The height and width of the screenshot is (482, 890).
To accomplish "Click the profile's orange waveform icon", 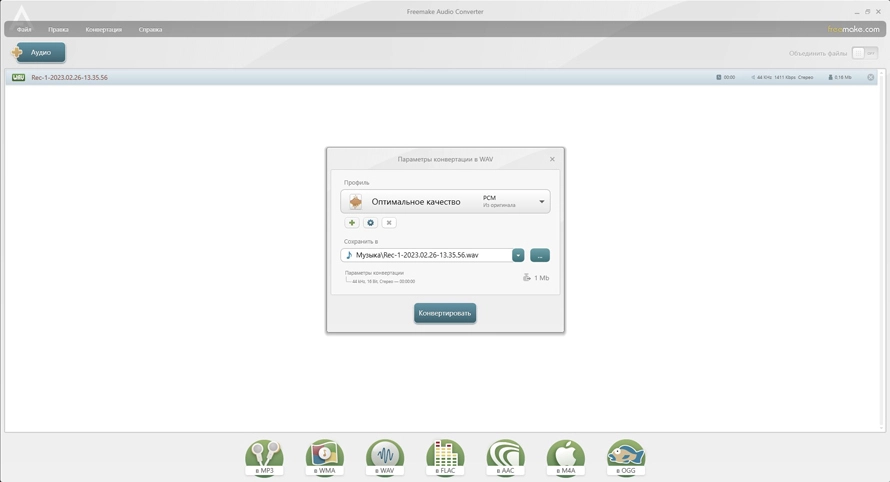I will 355,202.
